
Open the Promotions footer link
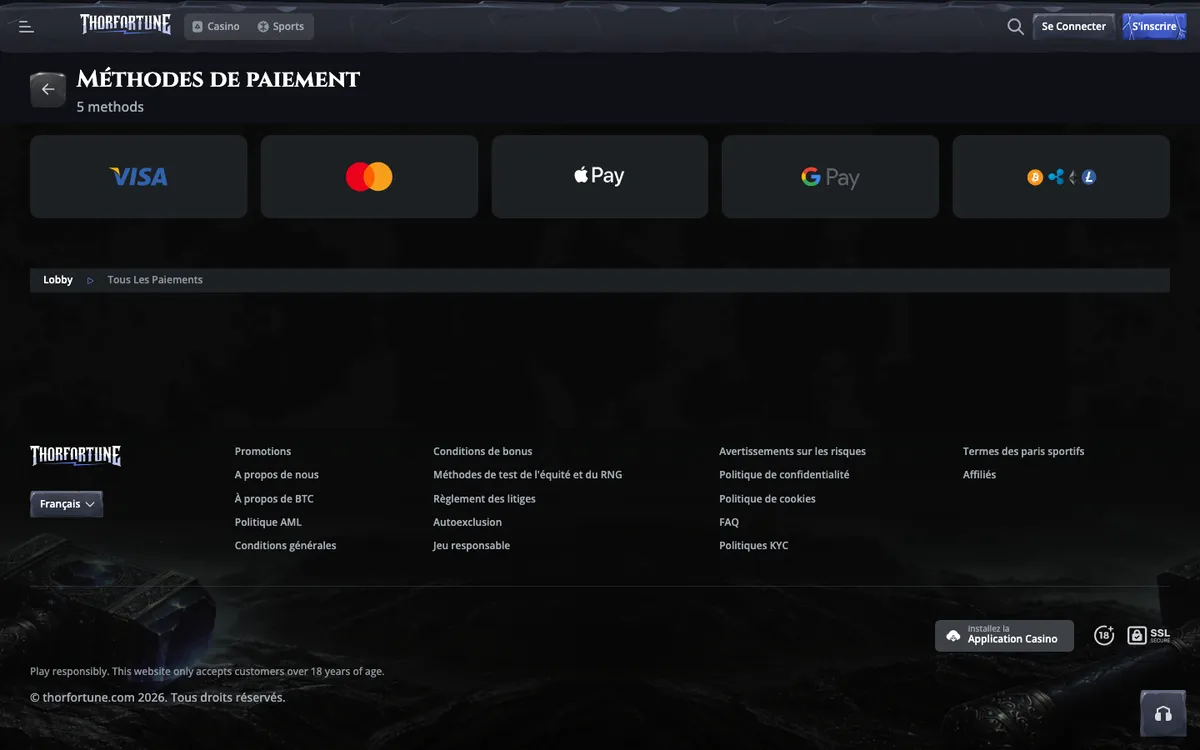(x=263, y=451)
